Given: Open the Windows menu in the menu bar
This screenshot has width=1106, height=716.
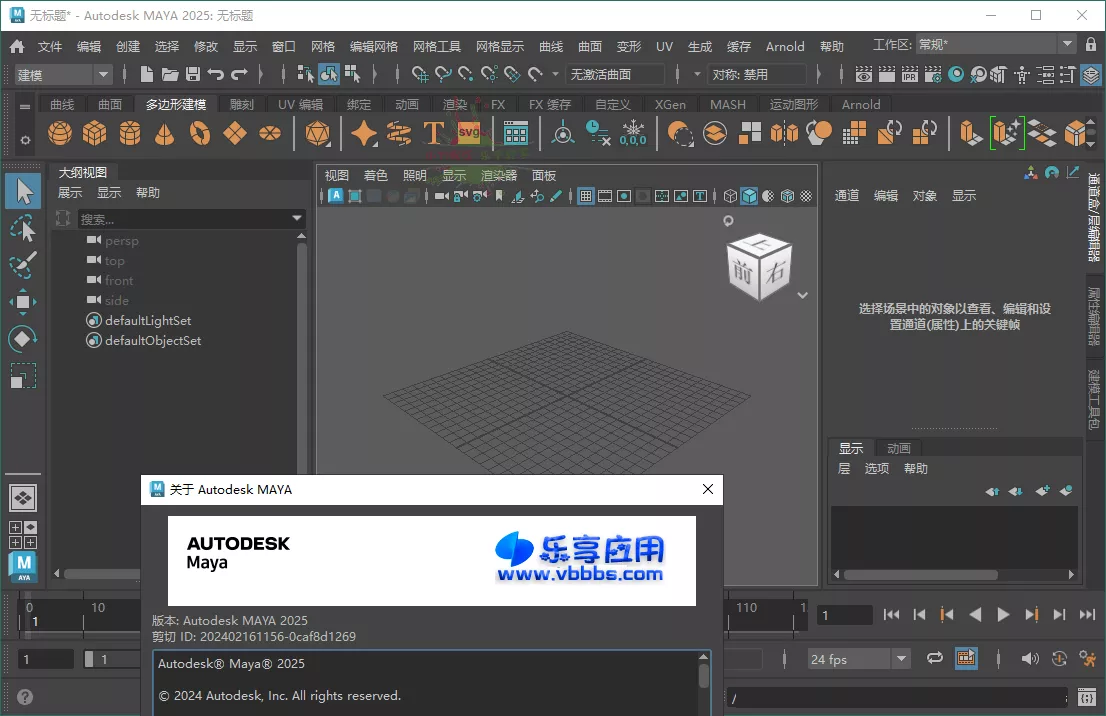Looking at the screenshot, I should (281, 45).
